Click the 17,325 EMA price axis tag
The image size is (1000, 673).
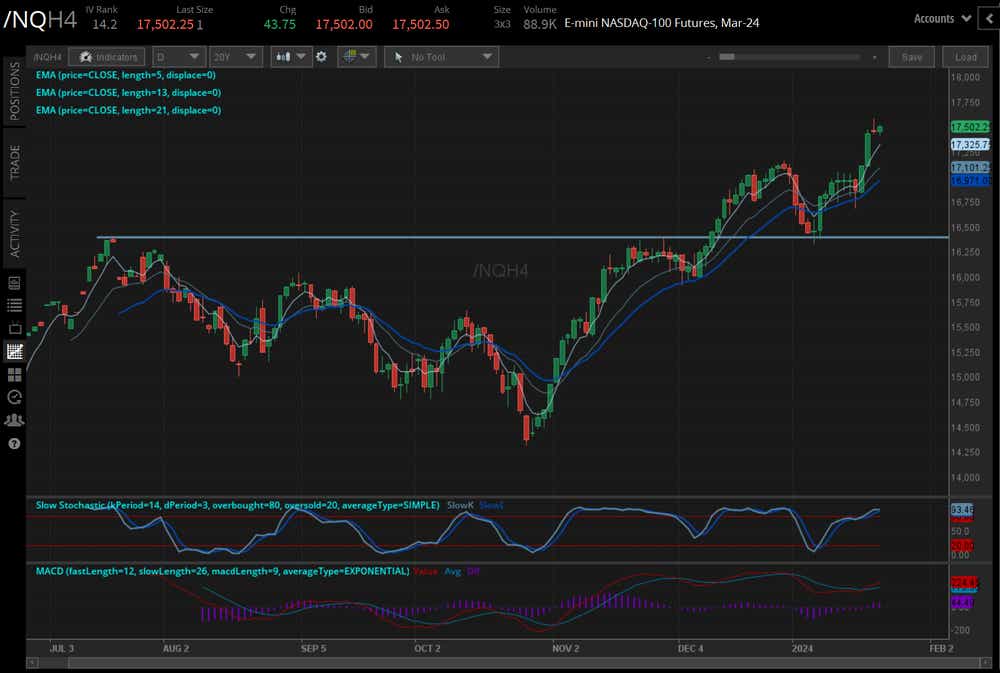click(970, 145)
